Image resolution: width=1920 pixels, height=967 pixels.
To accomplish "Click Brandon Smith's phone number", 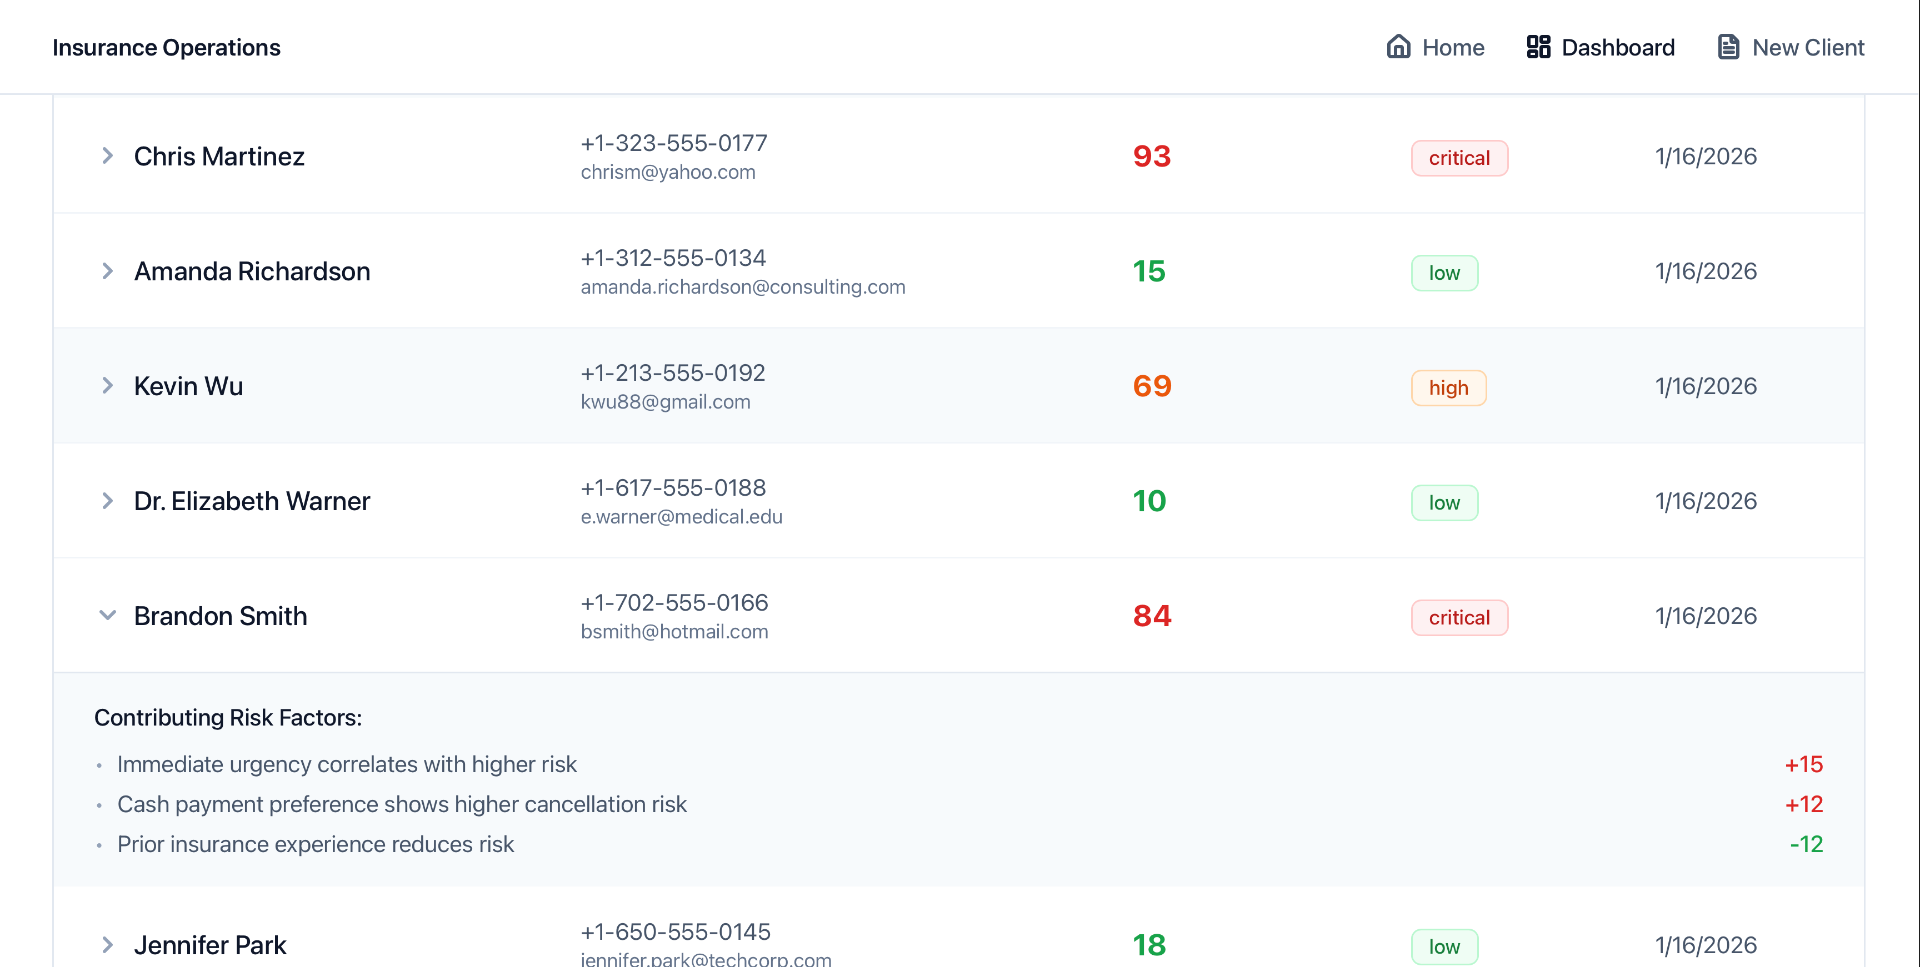I will [x=674, y=602].
